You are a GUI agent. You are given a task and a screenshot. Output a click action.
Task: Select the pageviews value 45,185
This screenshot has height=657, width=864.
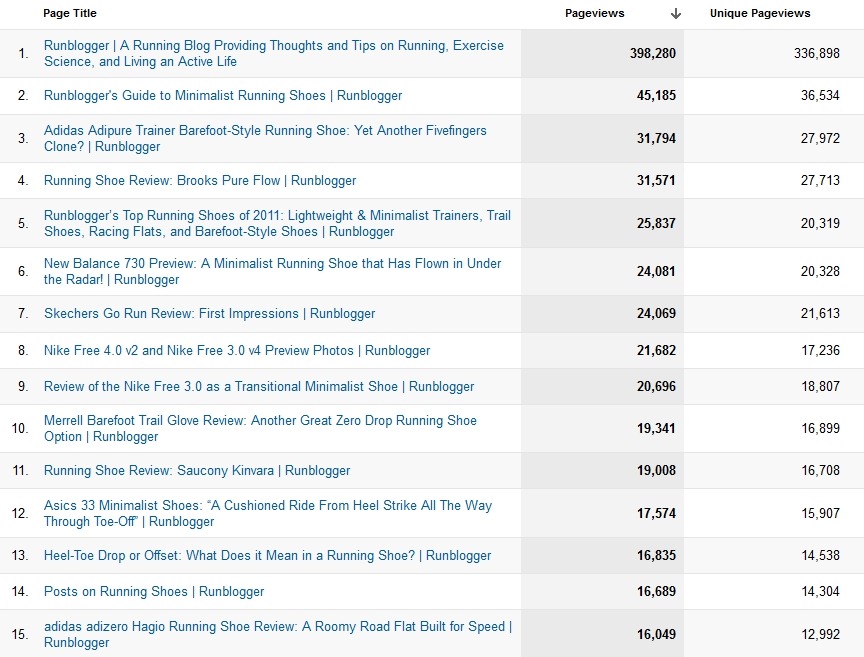click(656, 95)
